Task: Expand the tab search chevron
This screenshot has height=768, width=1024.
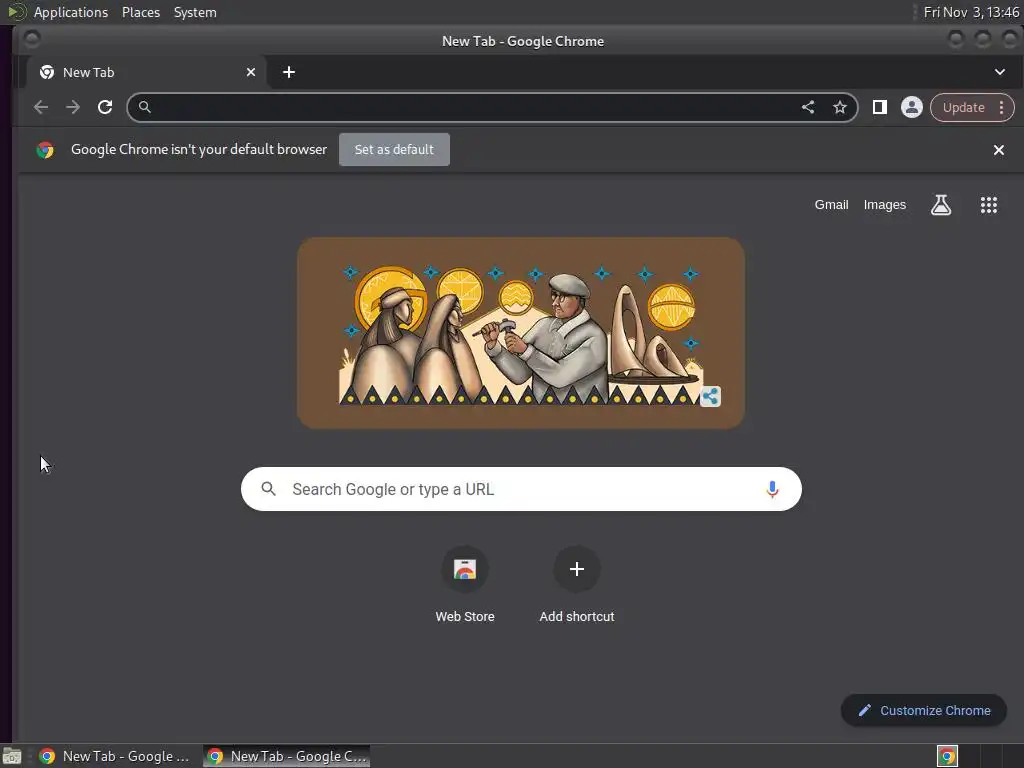Action: click(x=999, y=72)
